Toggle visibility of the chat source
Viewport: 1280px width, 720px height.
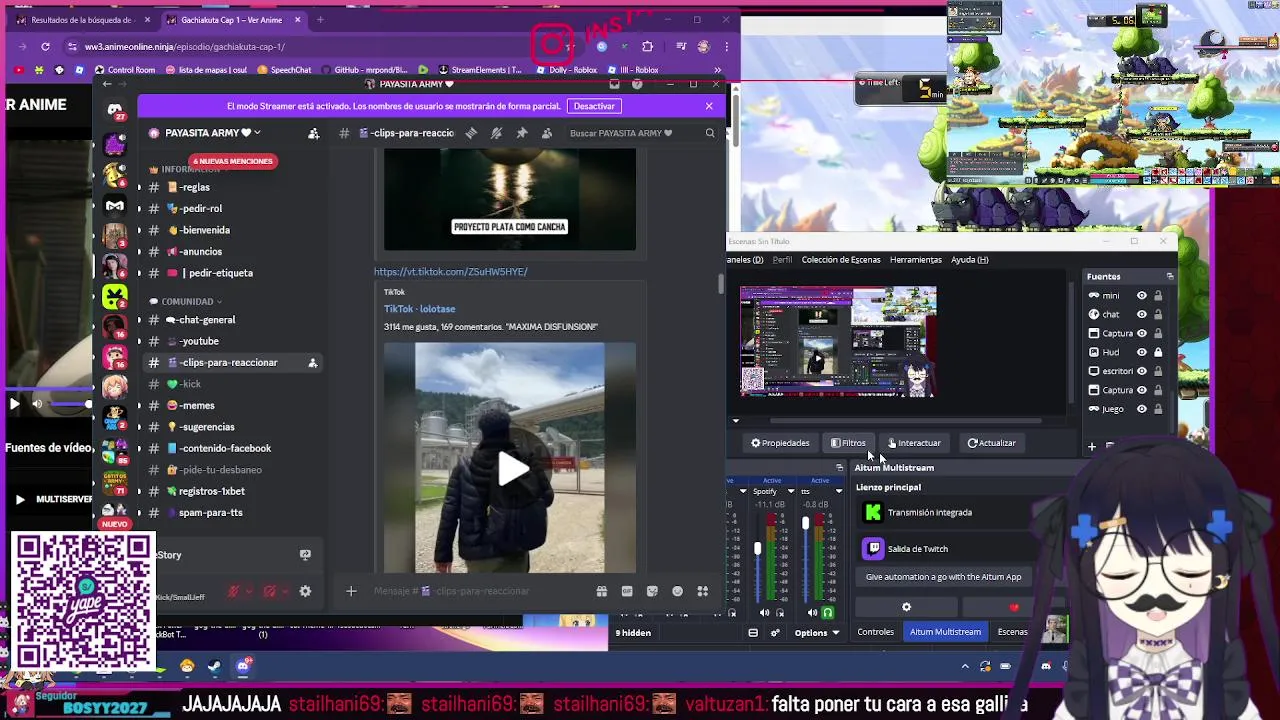pos(1141,315)
